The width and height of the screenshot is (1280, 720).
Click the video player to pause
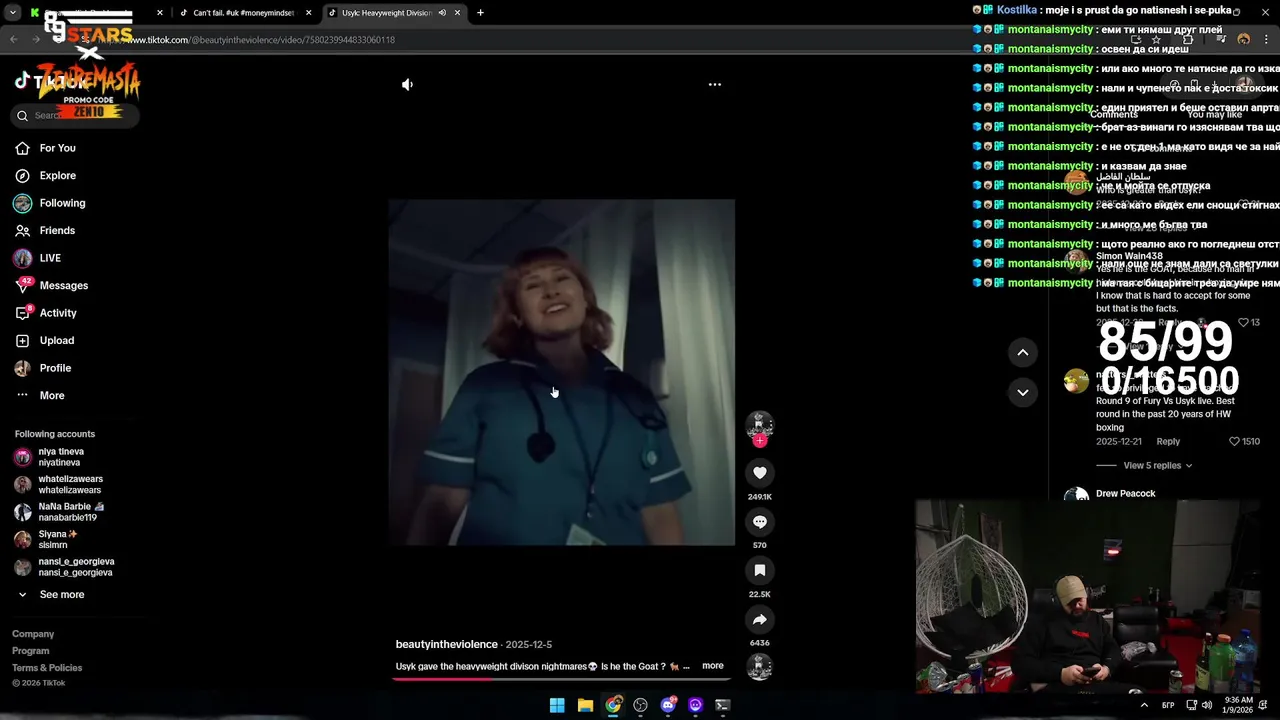tap(562, 372)
